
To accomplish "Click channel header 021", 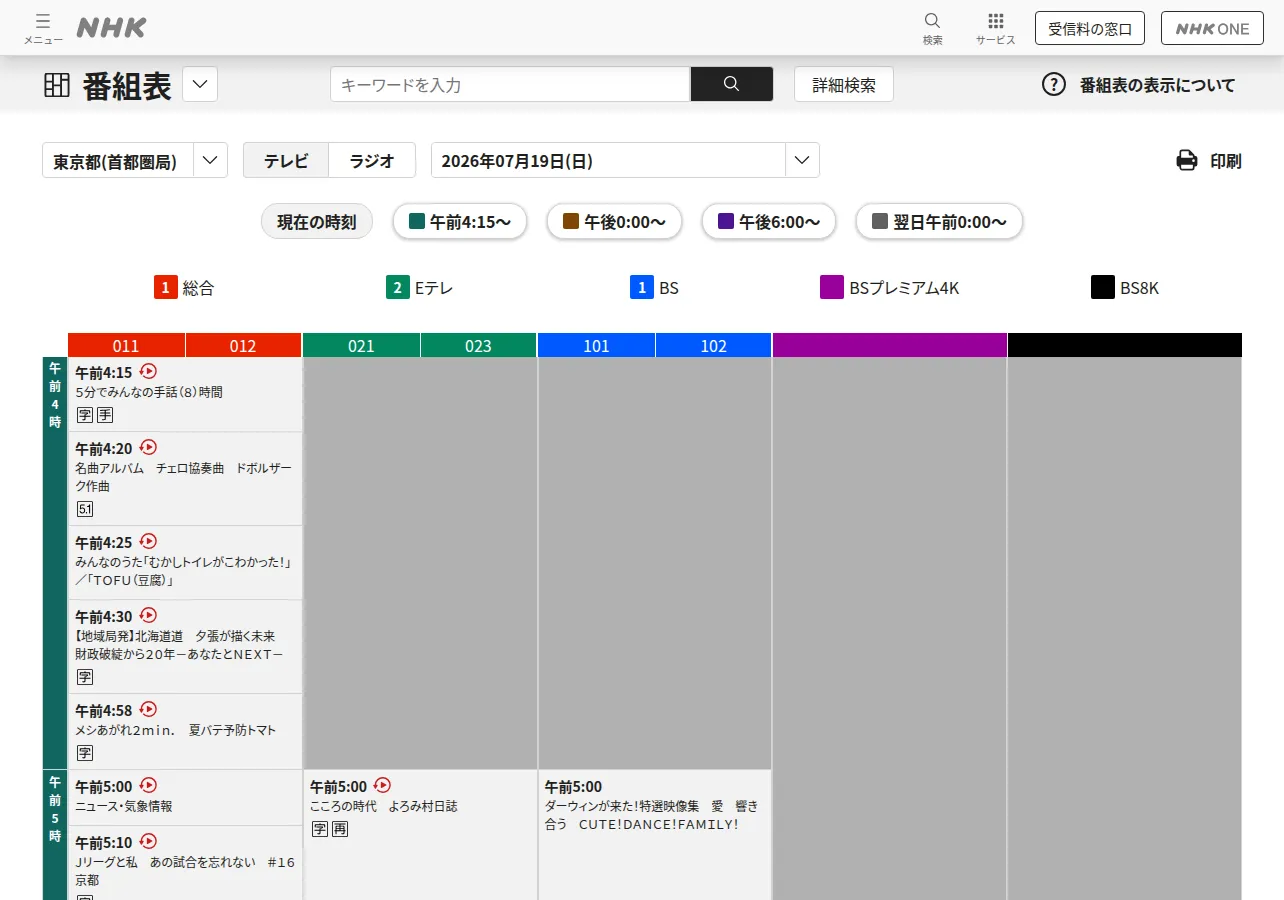I will coord(361,346).
